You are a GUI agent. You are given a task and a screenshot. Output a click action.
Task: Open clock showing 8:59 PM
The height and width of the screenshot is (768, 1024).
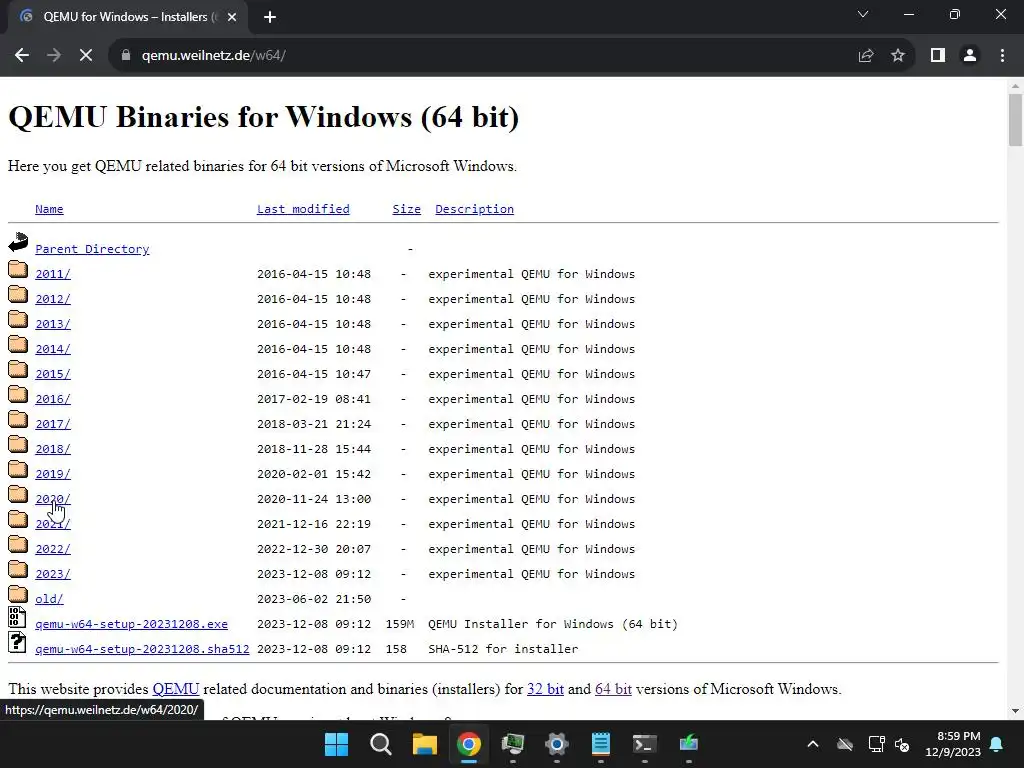point(953,744)
